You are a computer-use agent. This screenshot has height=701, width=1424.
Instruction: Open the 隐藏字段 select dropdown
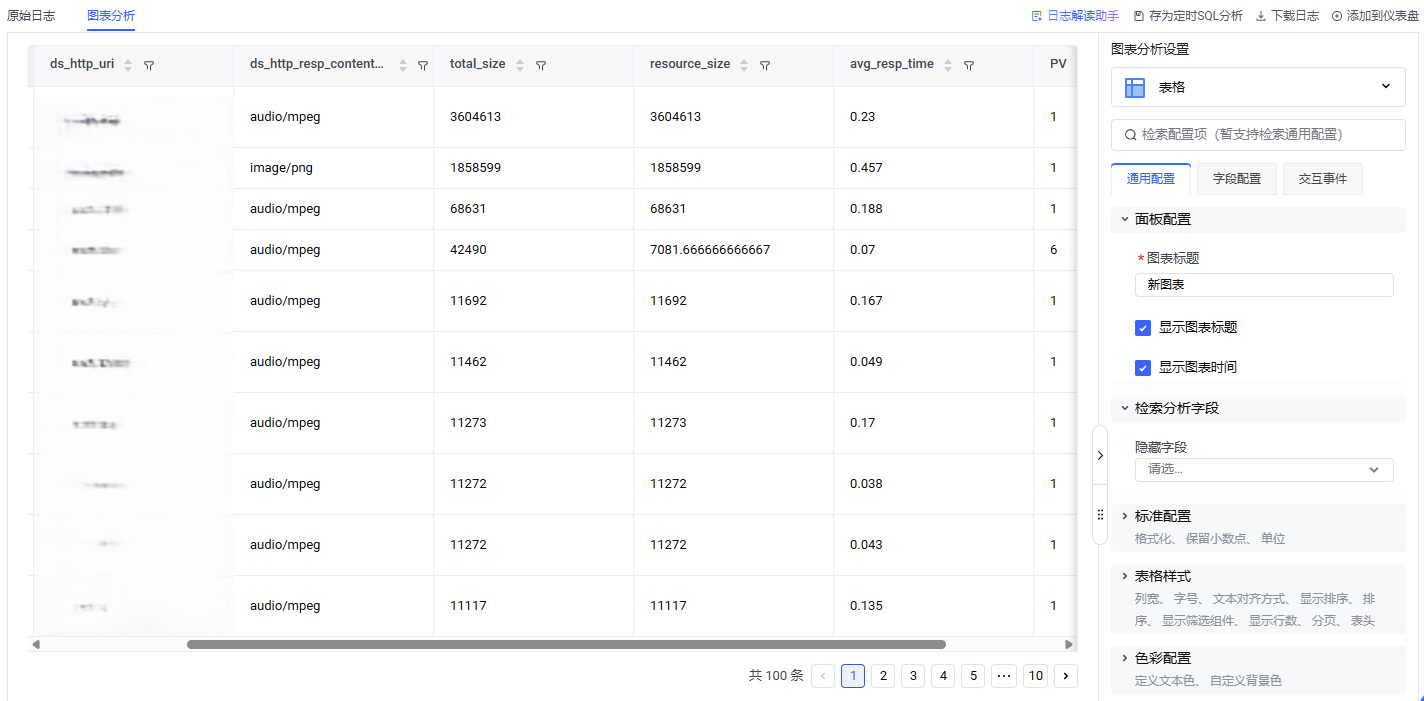1263,470
